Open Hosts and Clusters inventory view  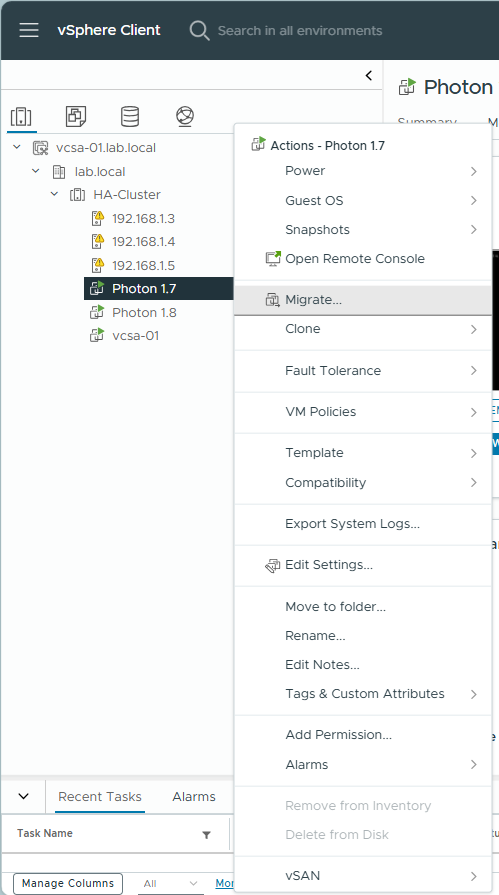[x=21, y=116]
